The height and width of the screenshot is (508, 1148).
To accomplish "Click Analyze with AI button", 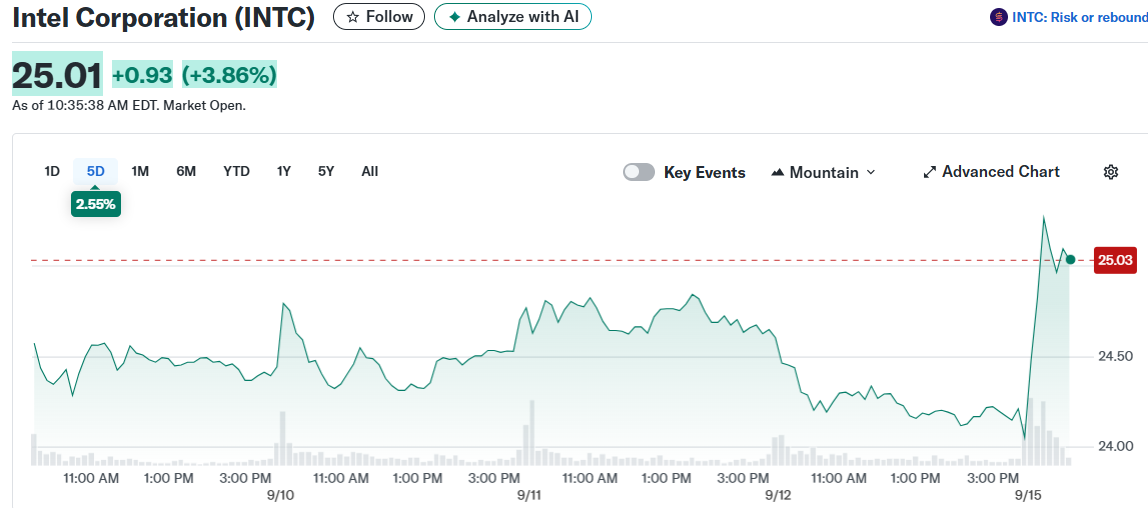I will pyautogui.click(x=512, y=17).
